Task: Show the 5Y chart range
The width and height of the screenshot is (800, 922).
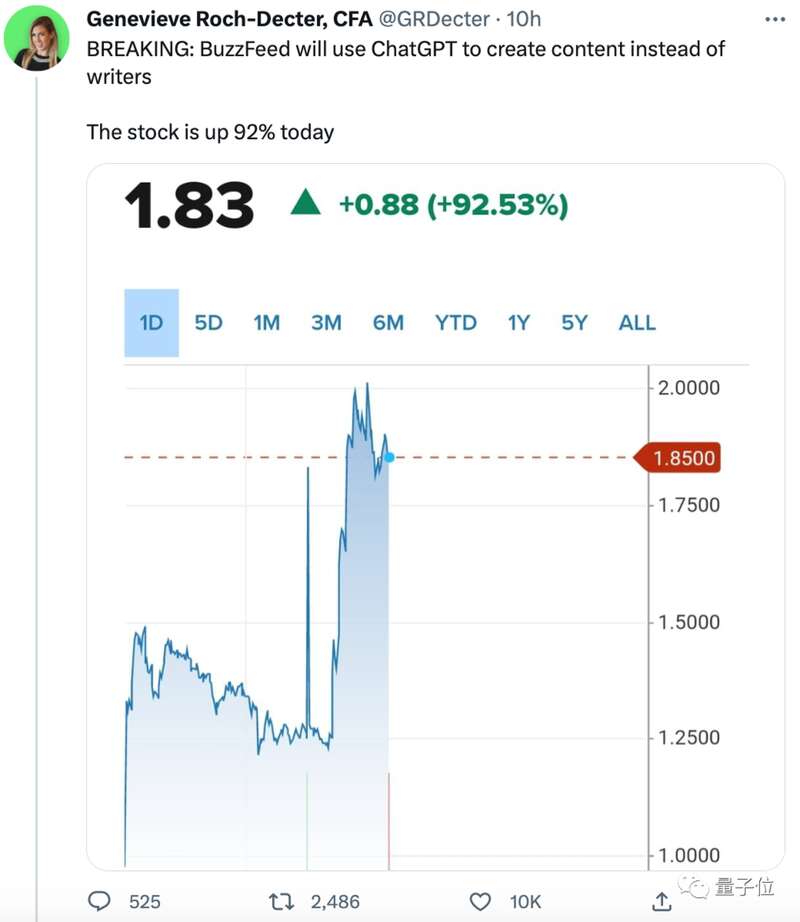Action: pyautogui.click(x=574, y=323)
